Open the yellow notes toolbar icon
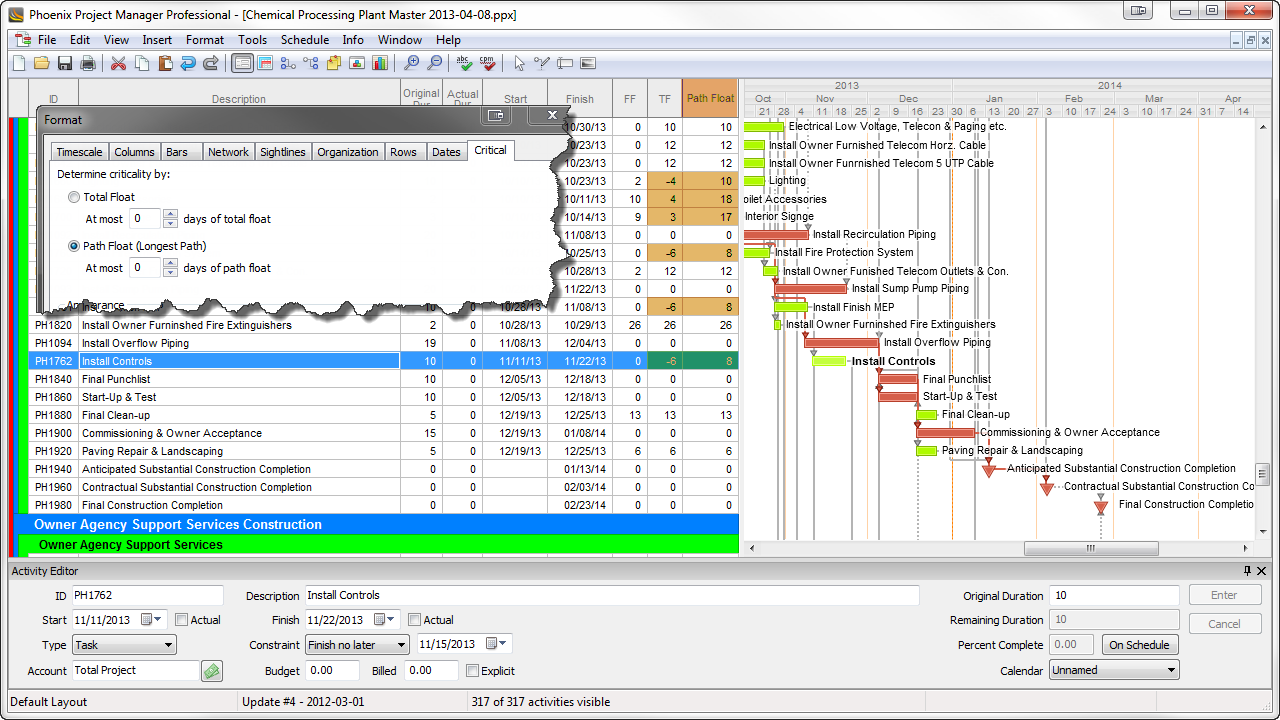Screen dimensions: 1280x720 (333, 63)
